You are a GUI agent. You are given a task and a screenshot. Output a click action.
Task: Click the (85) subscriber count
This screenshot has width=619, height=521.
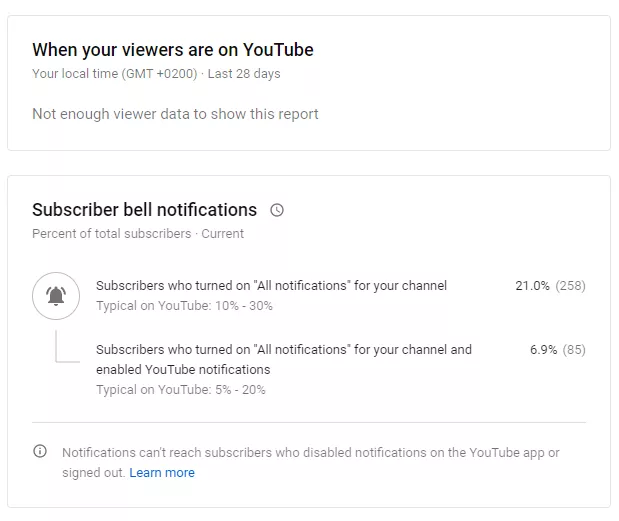click(574, 350)
